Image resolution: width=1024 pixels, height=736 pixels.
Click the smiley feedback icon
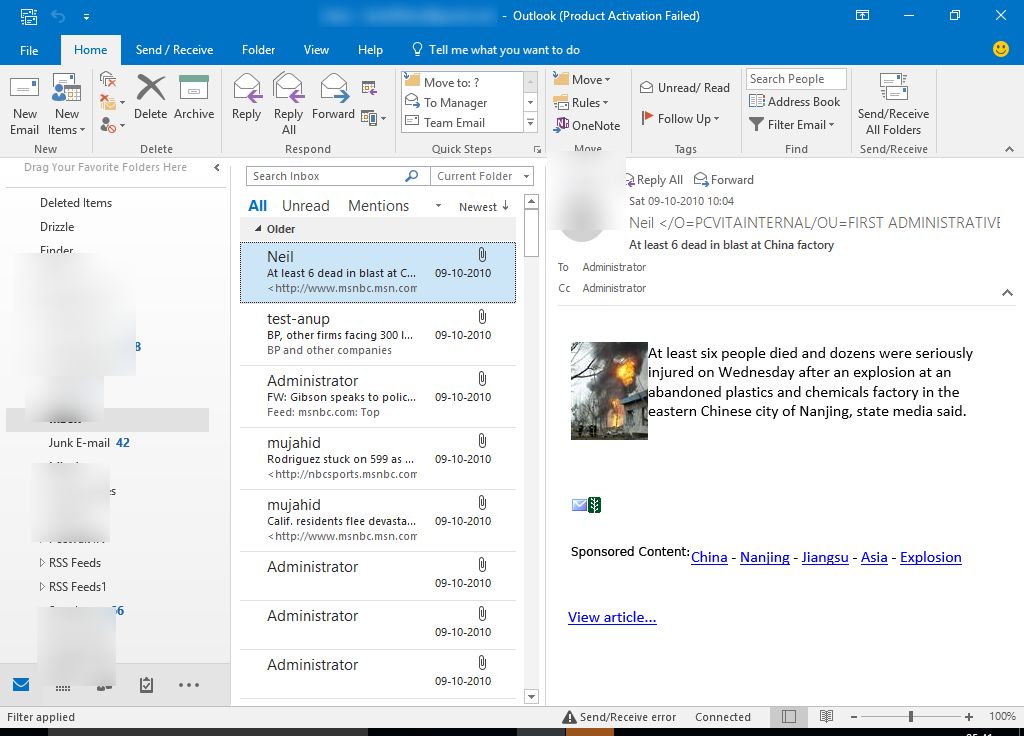1000,49
